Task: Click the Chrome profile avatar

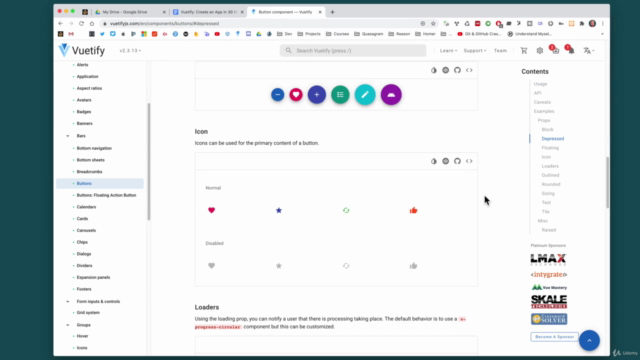Action: [x=592, y=24]
